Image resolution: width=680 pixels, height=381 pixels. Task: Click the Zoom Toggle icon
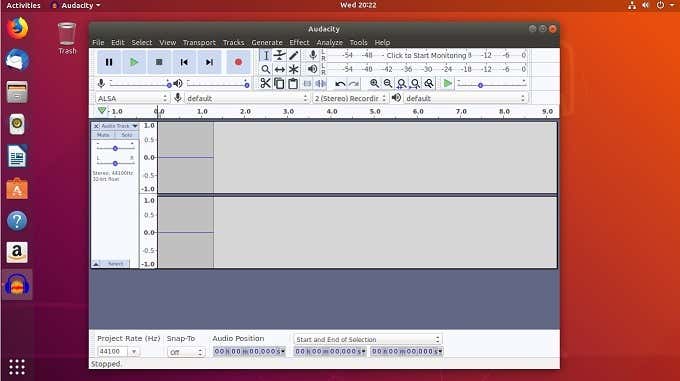pyautogui.click(x=429, y=83)
